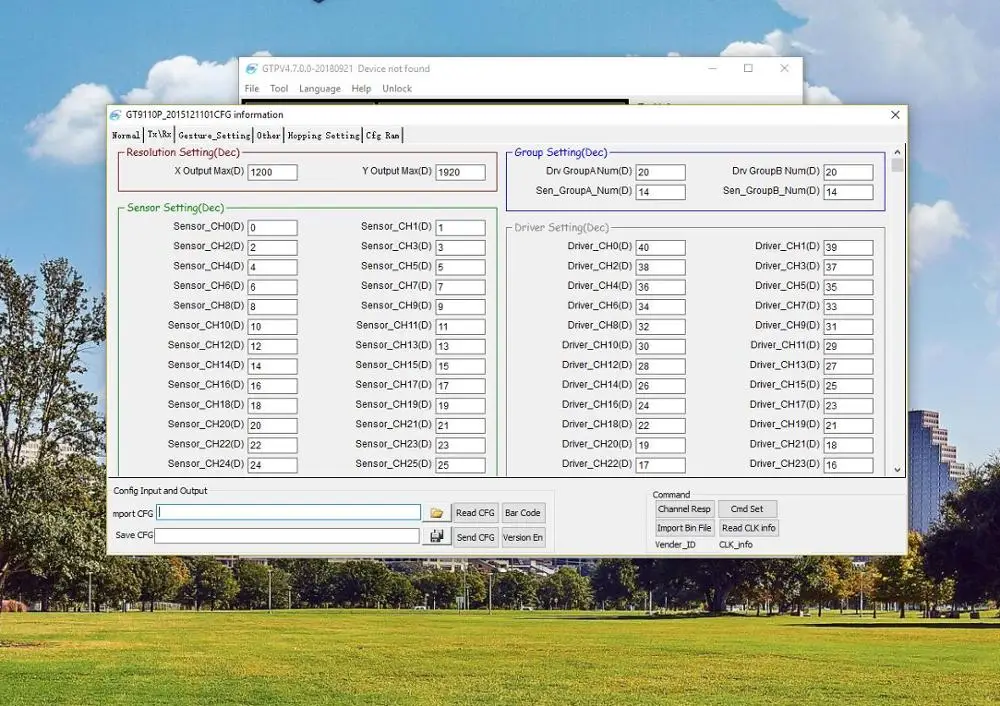Close the CFG information dialog

click(895, 115)
